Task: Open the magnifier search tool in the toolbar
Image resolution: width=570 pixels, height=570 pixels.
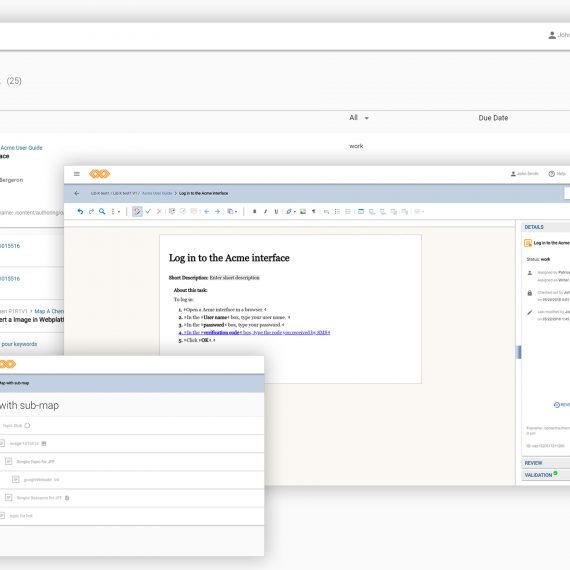Action: 102,211
